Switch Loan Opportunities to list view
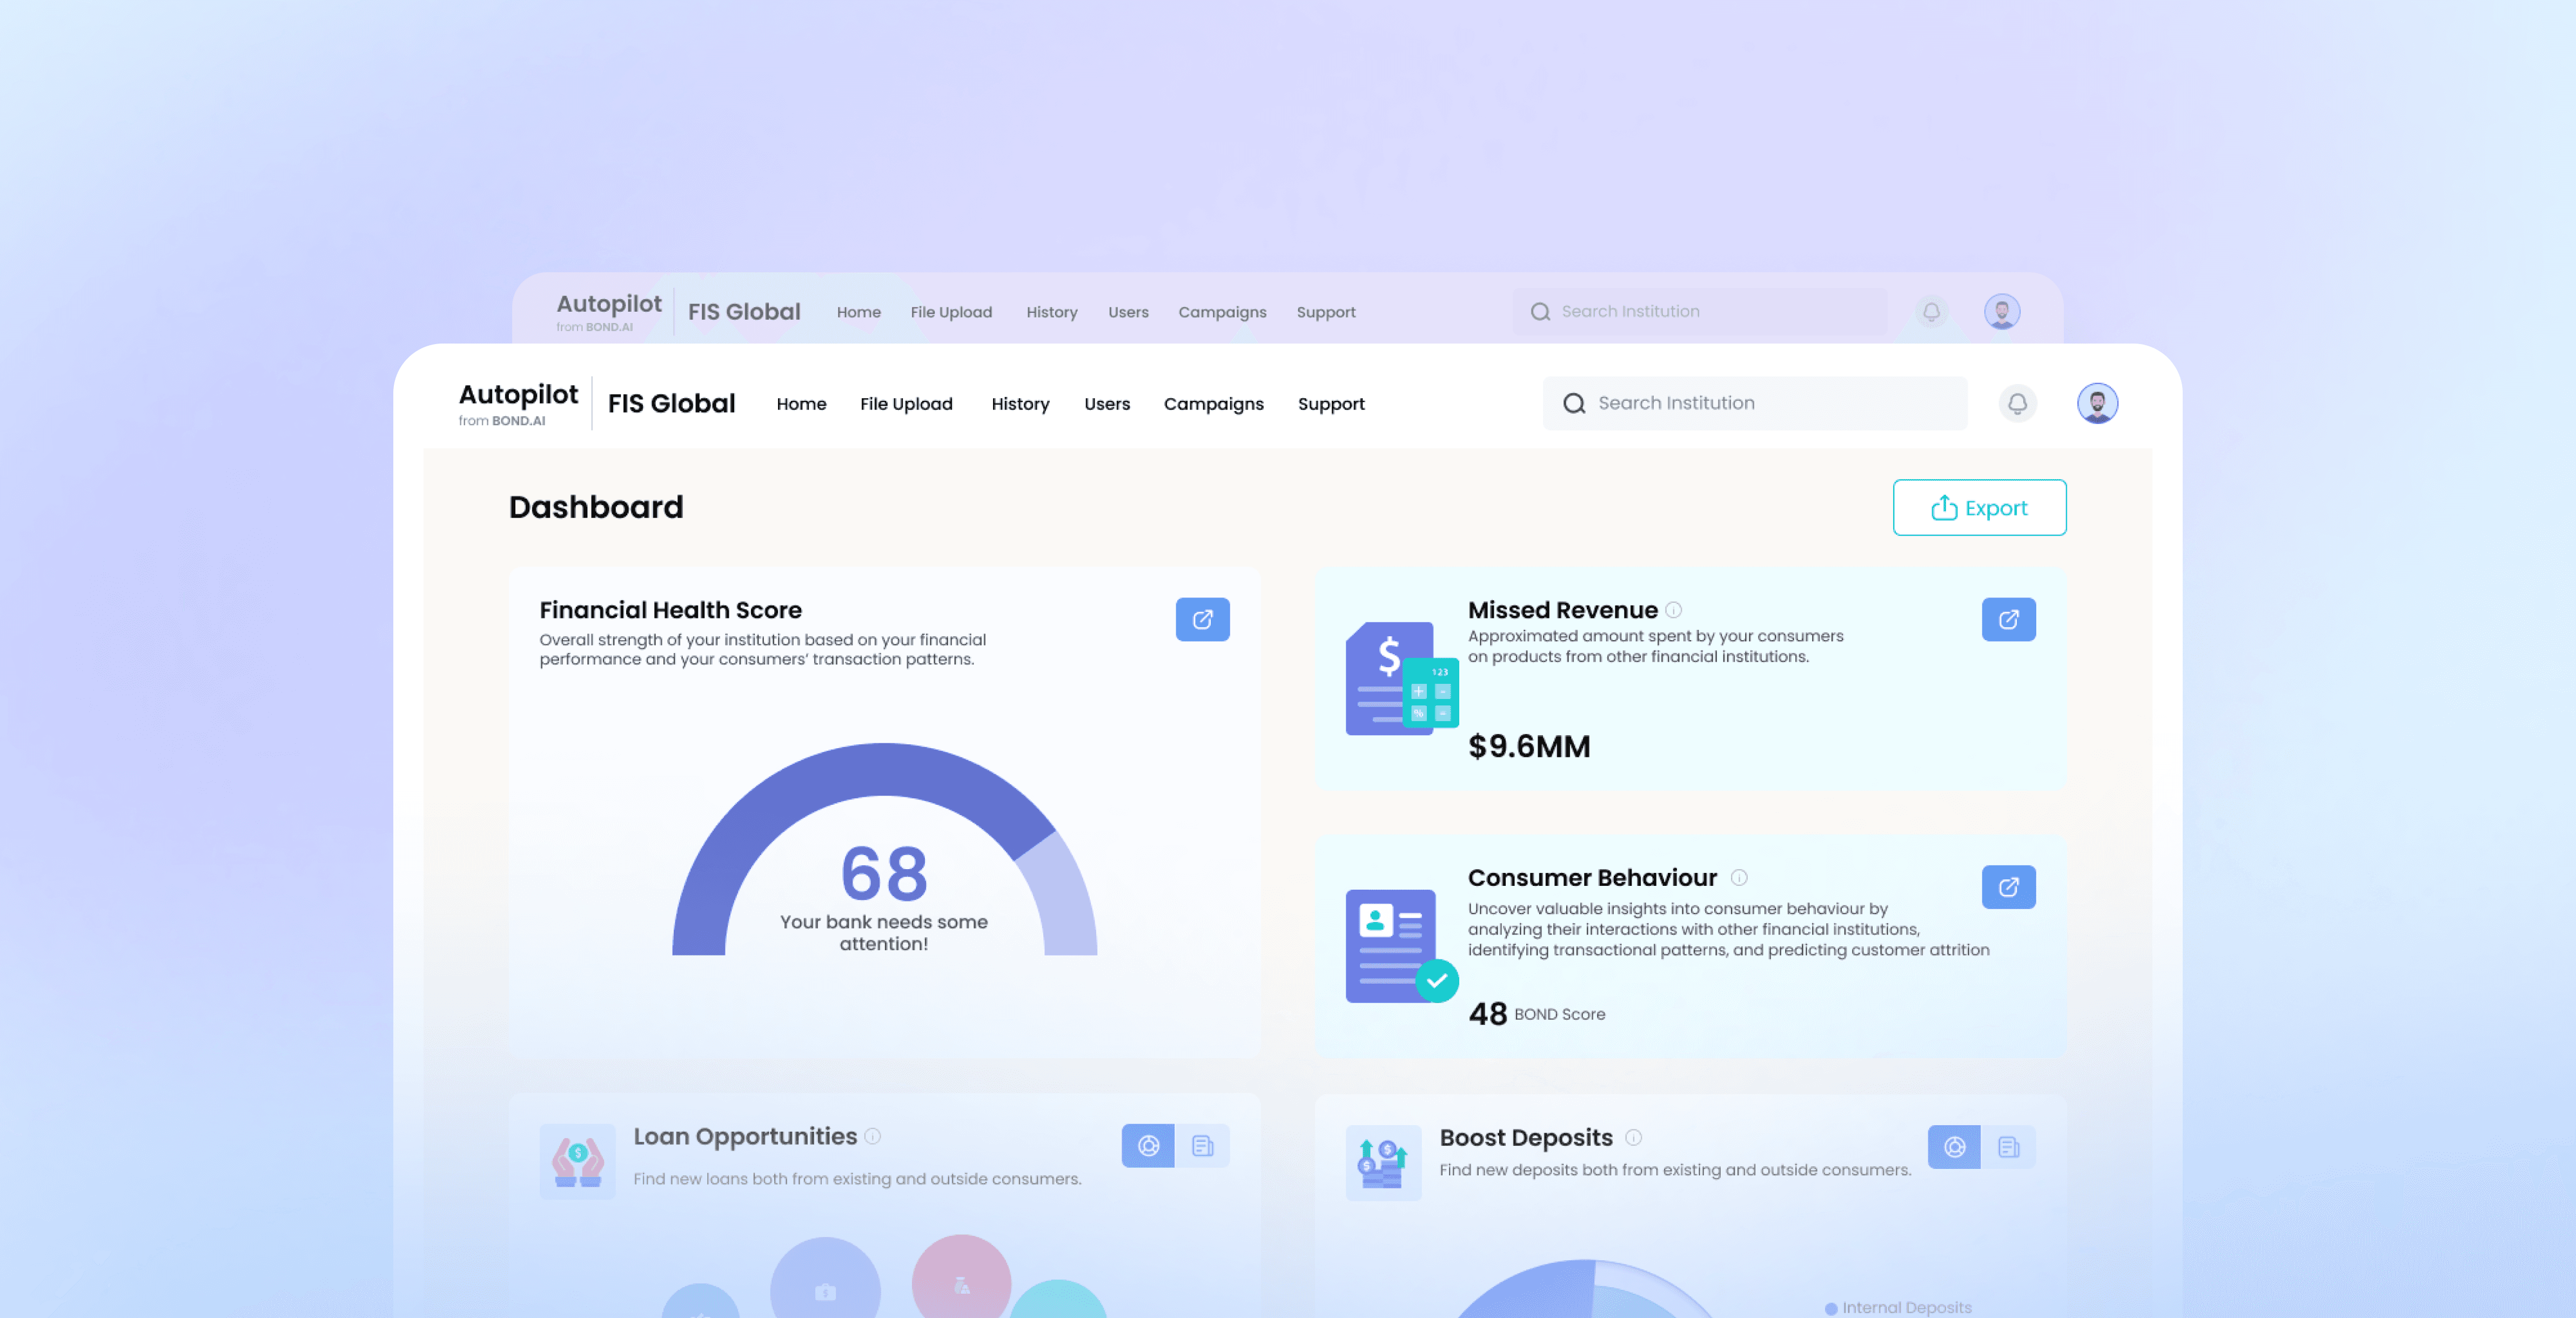 pos(1202,1146)
